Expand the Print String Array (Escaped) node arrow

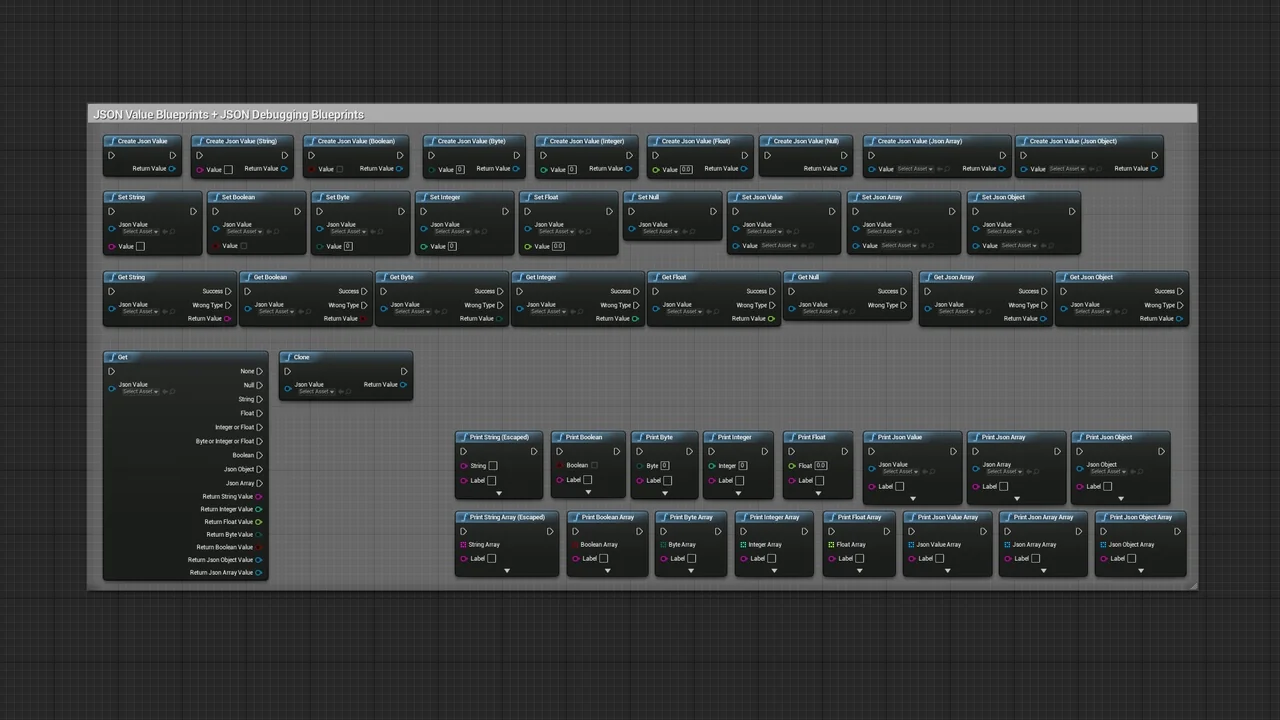(x=507, y=571)
